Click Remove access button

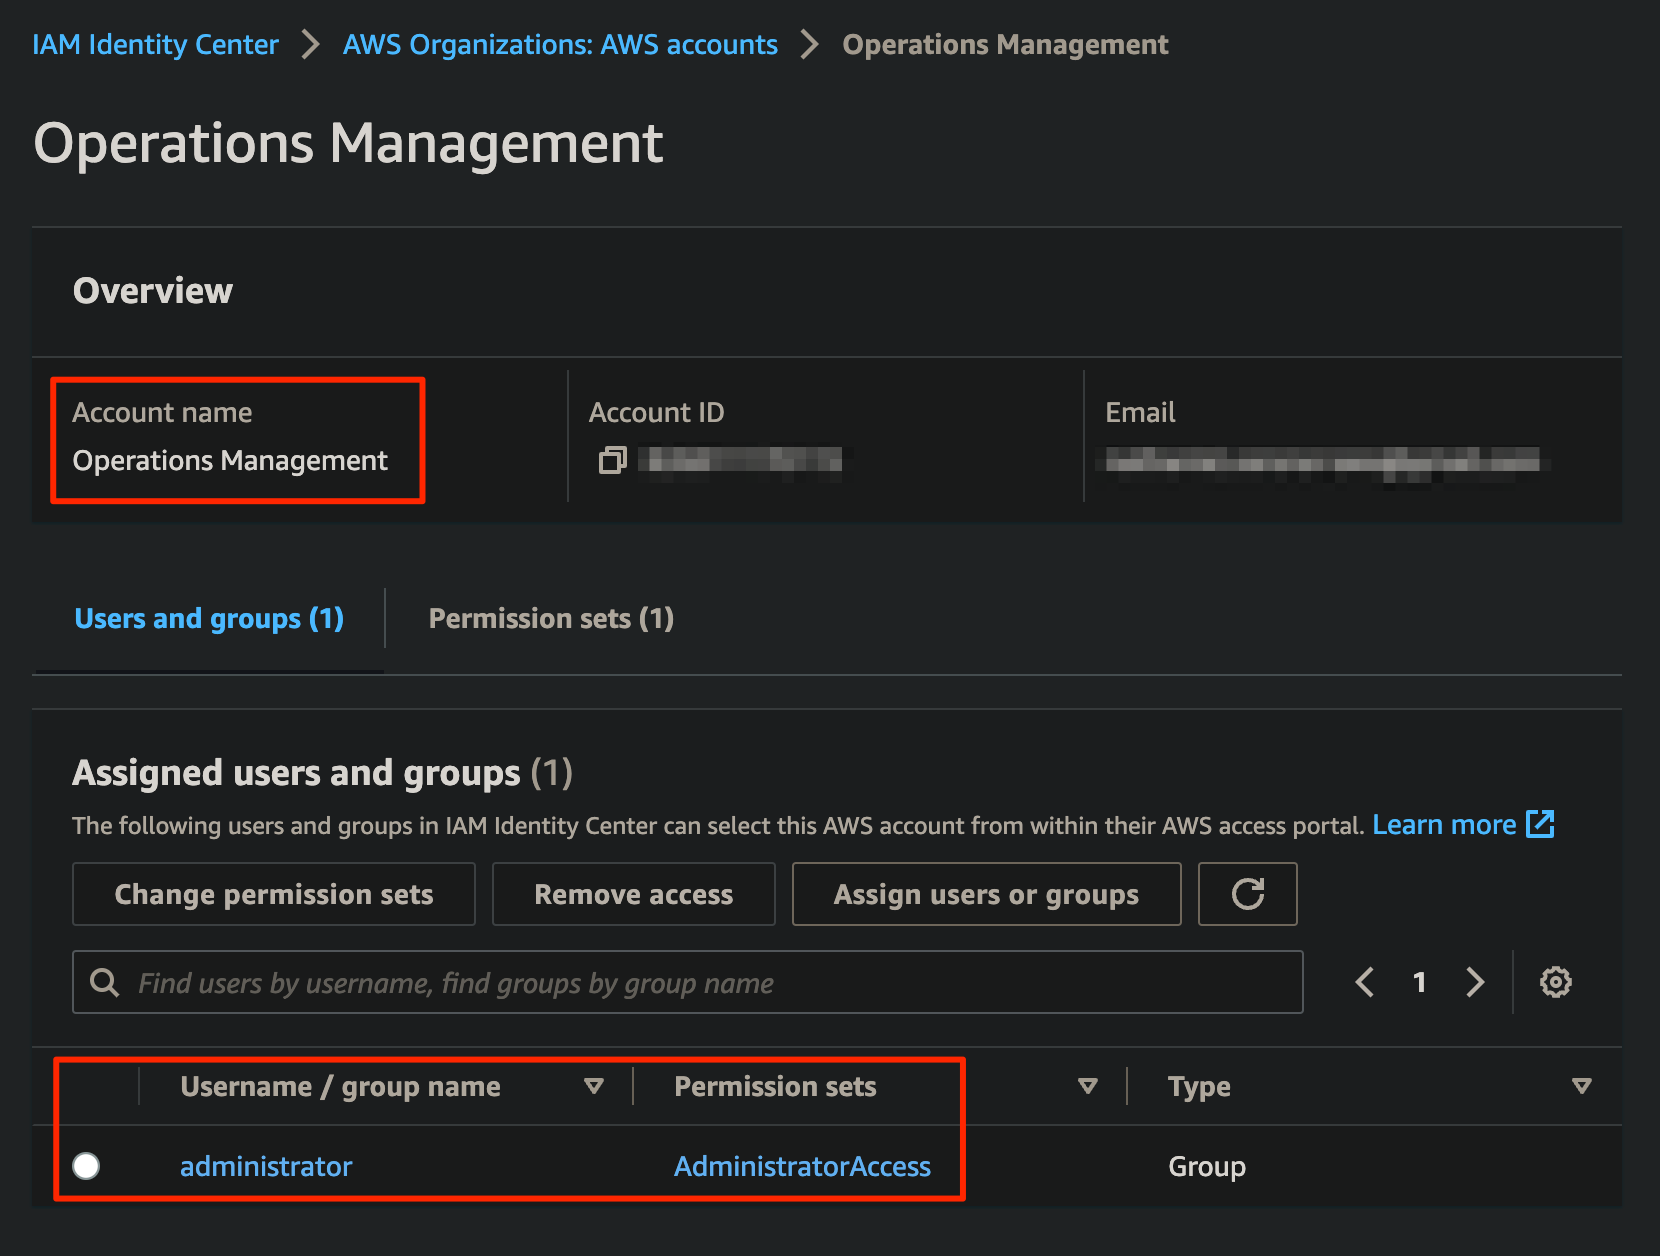click(634, 894)
